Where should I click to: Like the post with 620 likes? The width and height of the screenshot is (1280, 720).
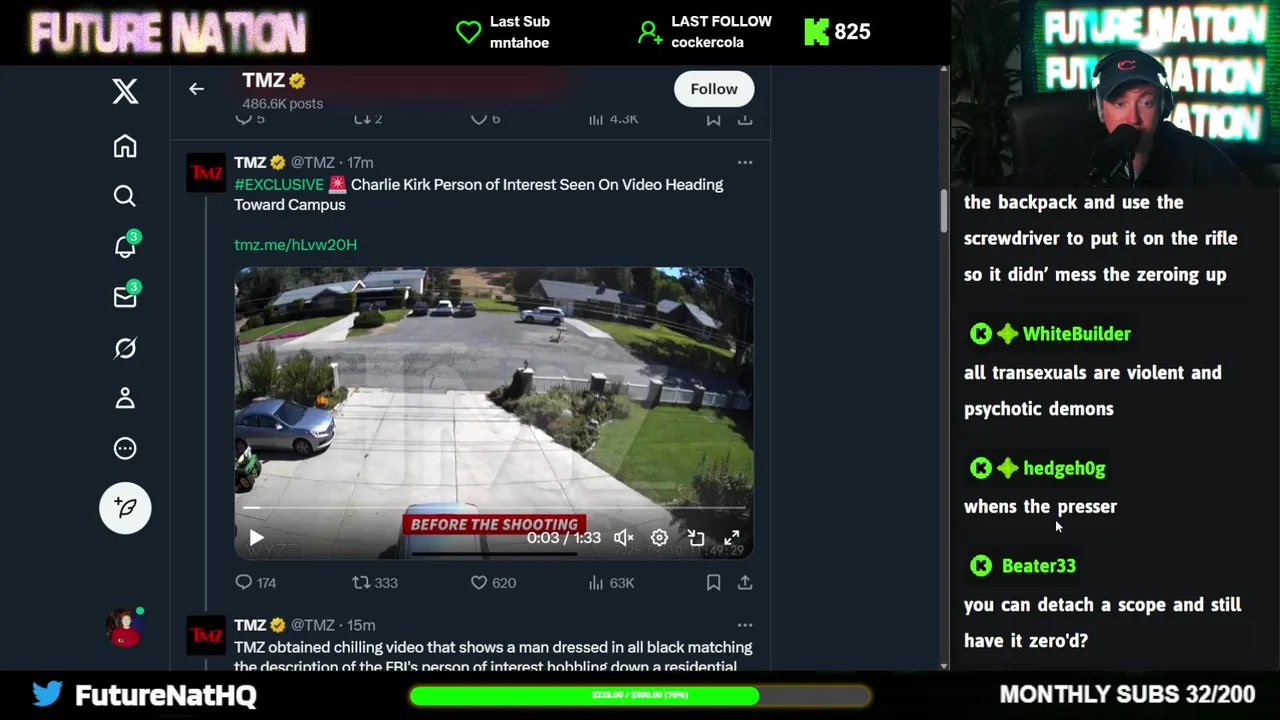click(493, 583)
